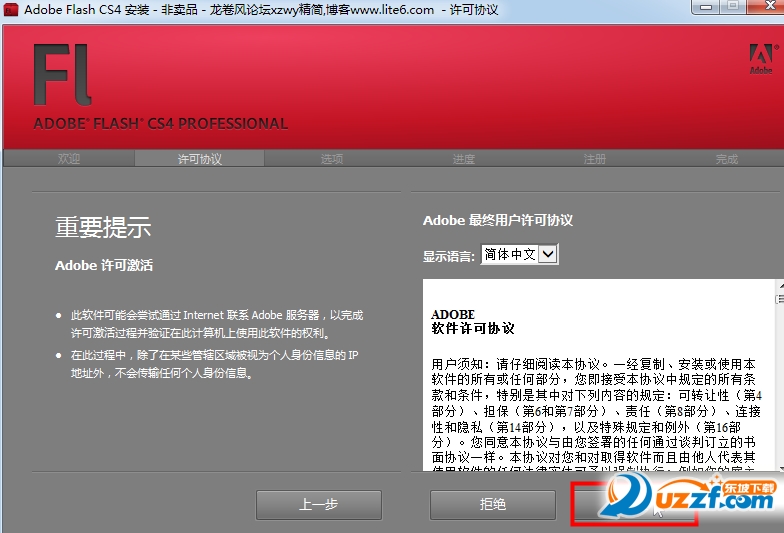Click the 软件许可协议 title in agreement
Image resolution: width=784 pixels, height=533 pixels.
[x=473, y=328]
